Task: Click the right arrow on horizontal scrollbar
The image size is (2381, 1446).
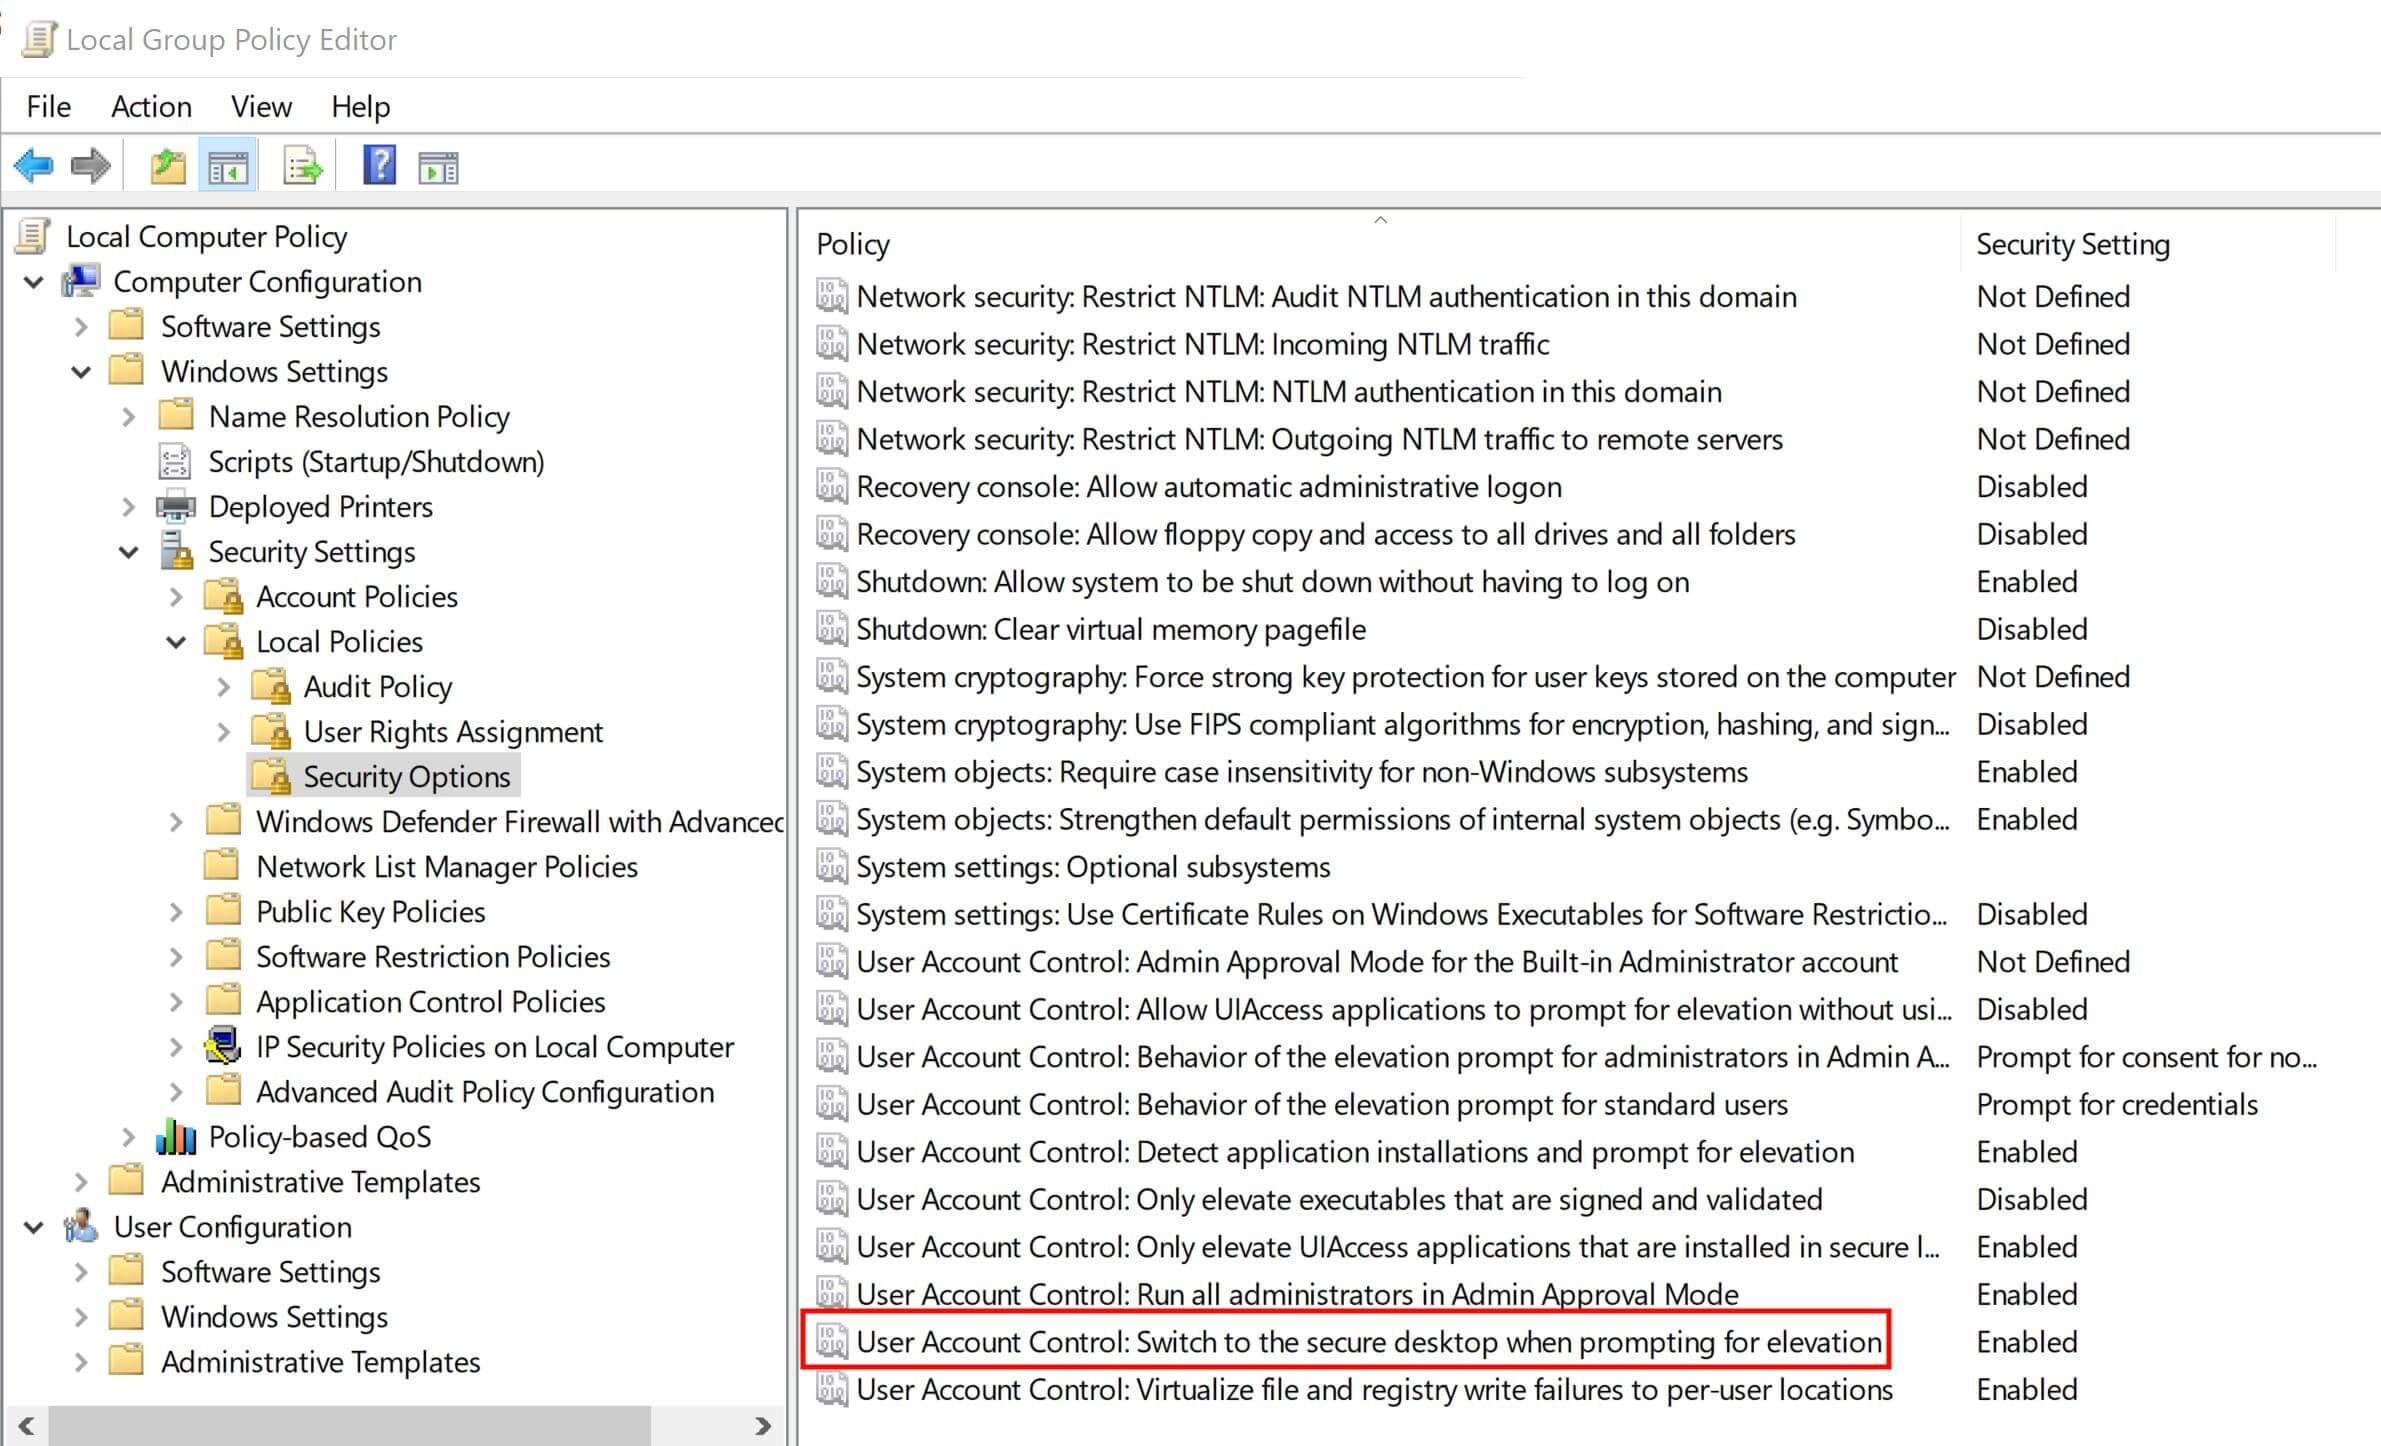Action: (763, 1427)
